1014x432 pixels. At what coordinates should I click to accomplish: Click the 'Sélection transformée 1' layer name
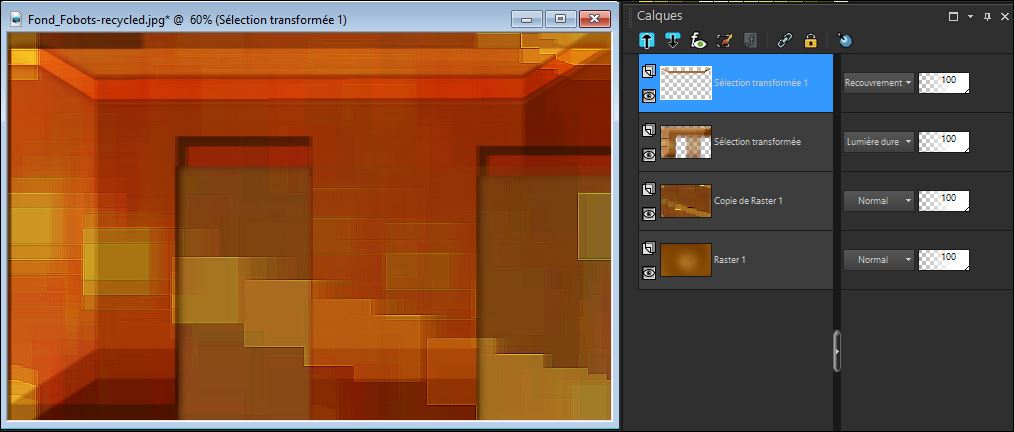click(x=760, y=83)
